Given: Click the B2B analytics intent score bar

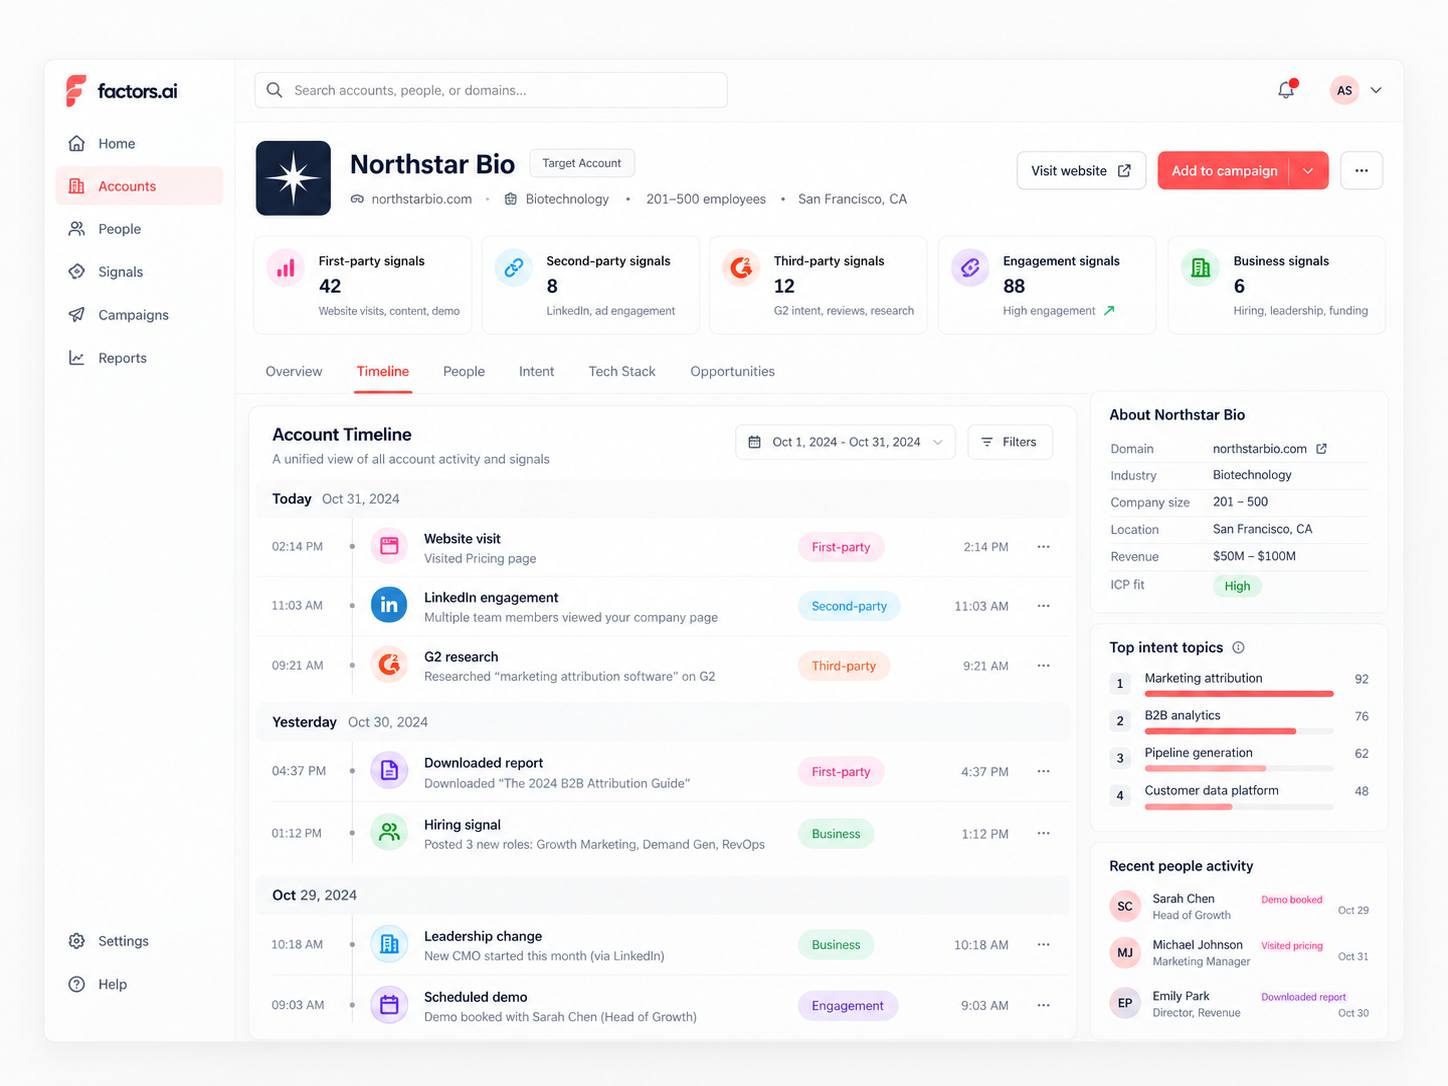Looking at the screenshot, I should click(1239, 731).
